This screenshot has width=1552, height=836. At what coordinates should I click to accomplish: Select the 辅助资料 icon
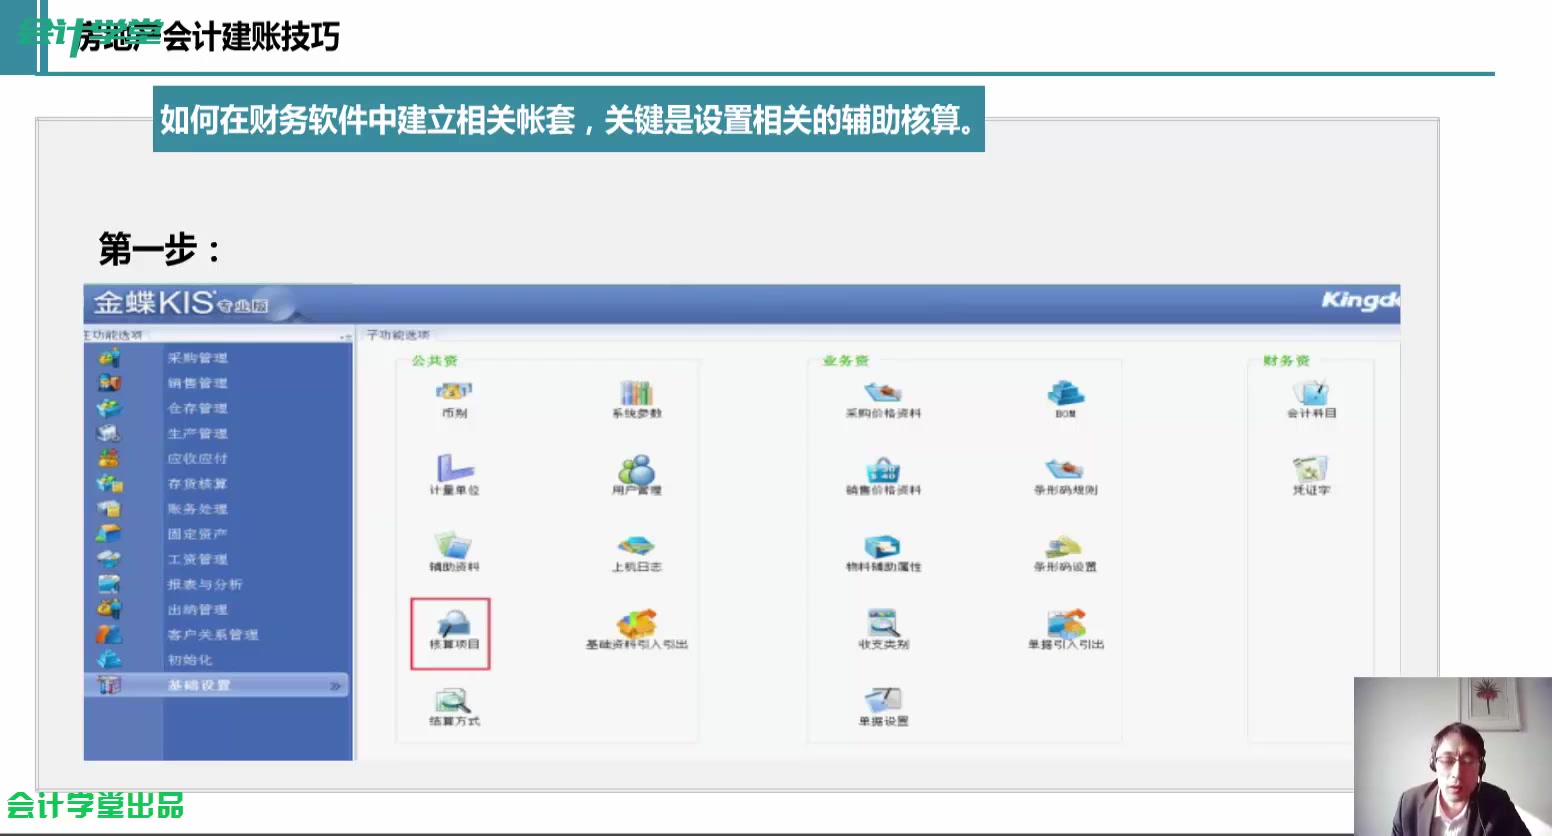[x=451, y=552]
